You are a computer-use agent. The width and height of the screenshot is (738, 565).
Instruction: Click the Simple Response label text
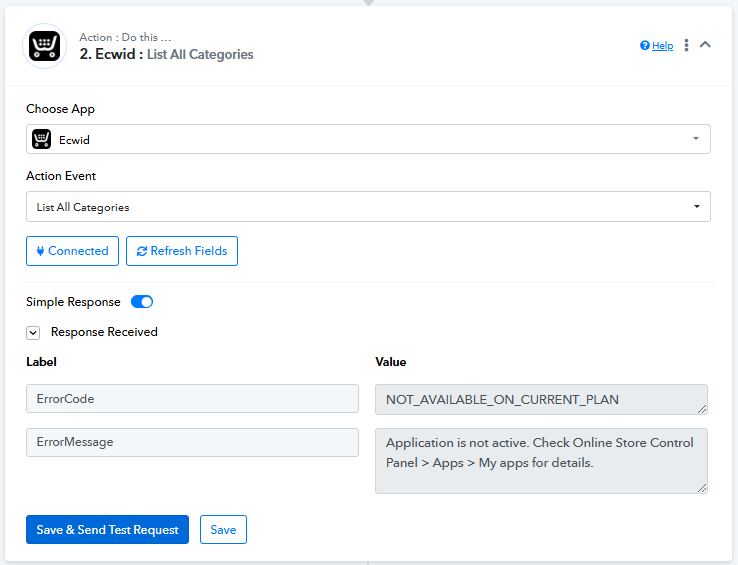pyautogui.click(x=73, y=302)
